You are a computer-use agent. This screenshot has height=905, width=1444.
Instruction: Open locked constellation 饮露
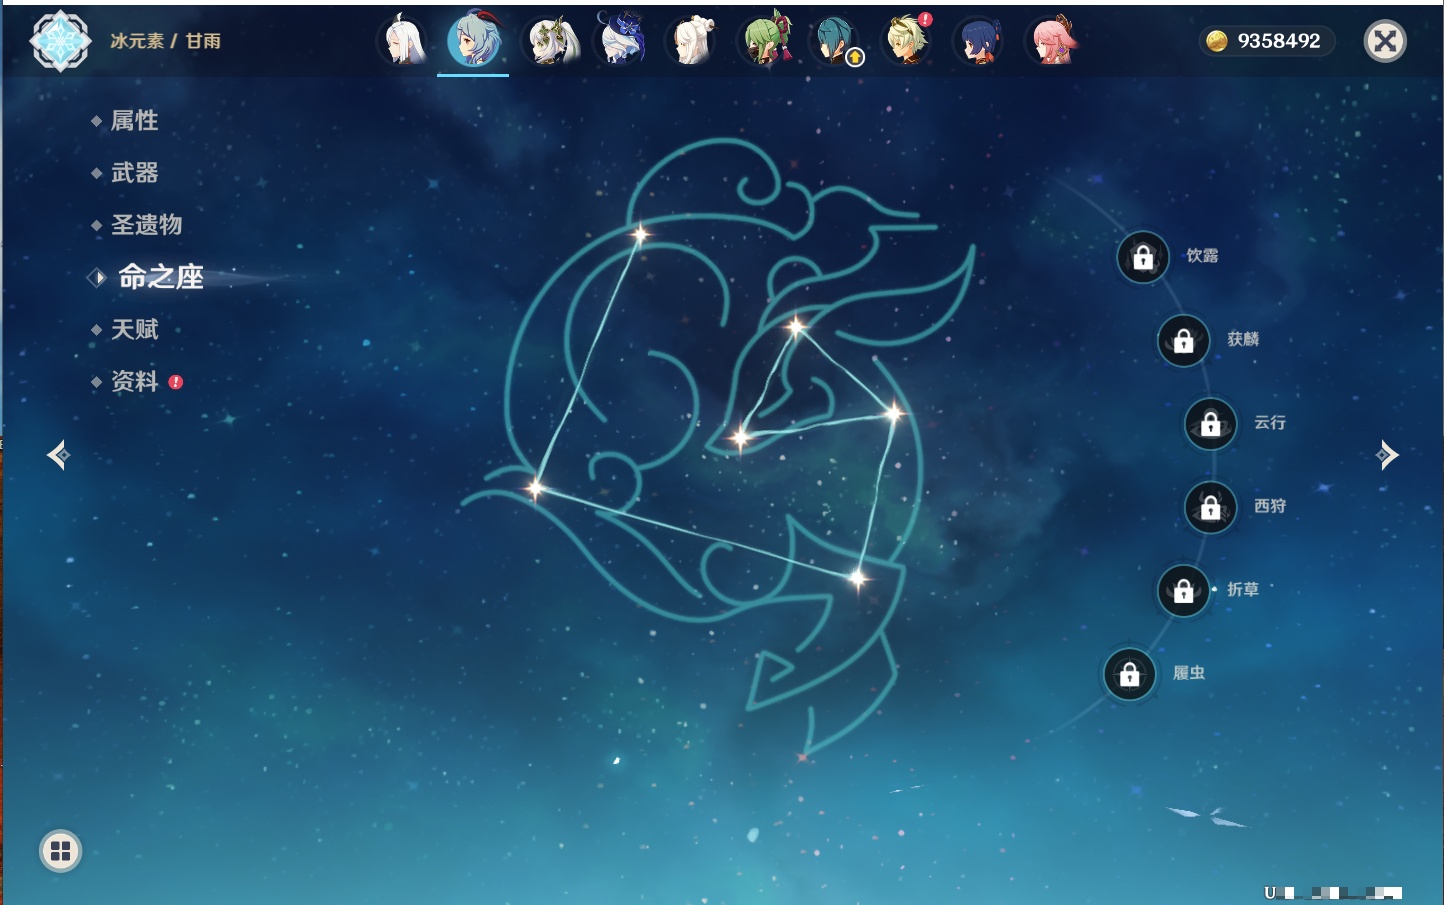point(1143,258)
